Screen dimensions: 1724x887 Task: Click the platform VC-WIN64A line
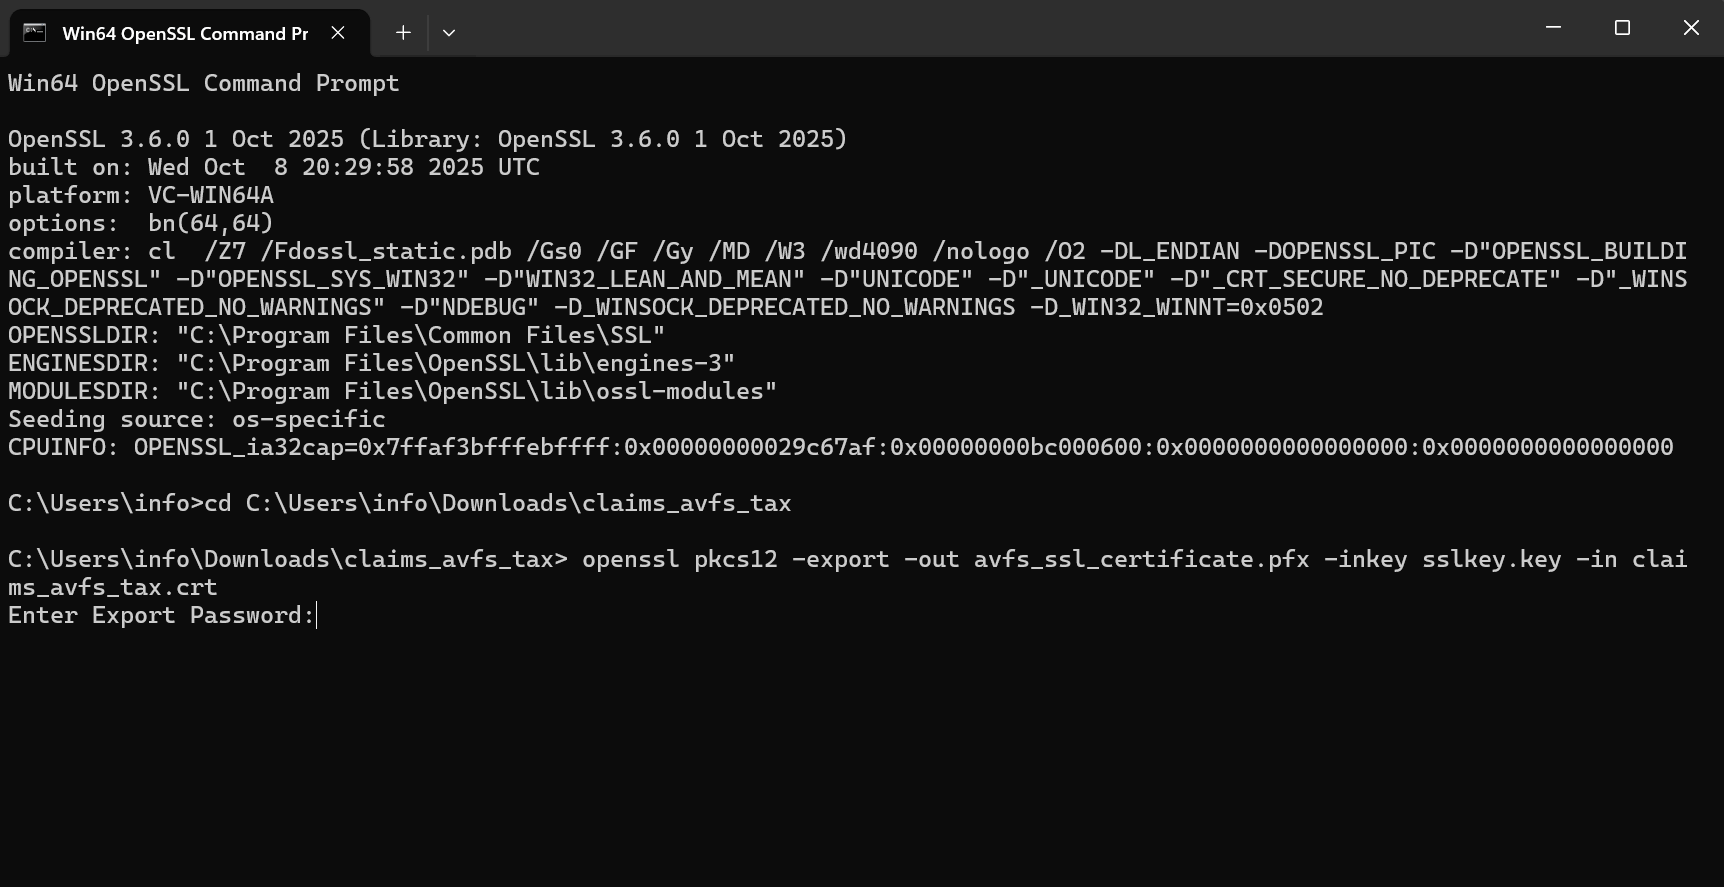click(141, 196)
